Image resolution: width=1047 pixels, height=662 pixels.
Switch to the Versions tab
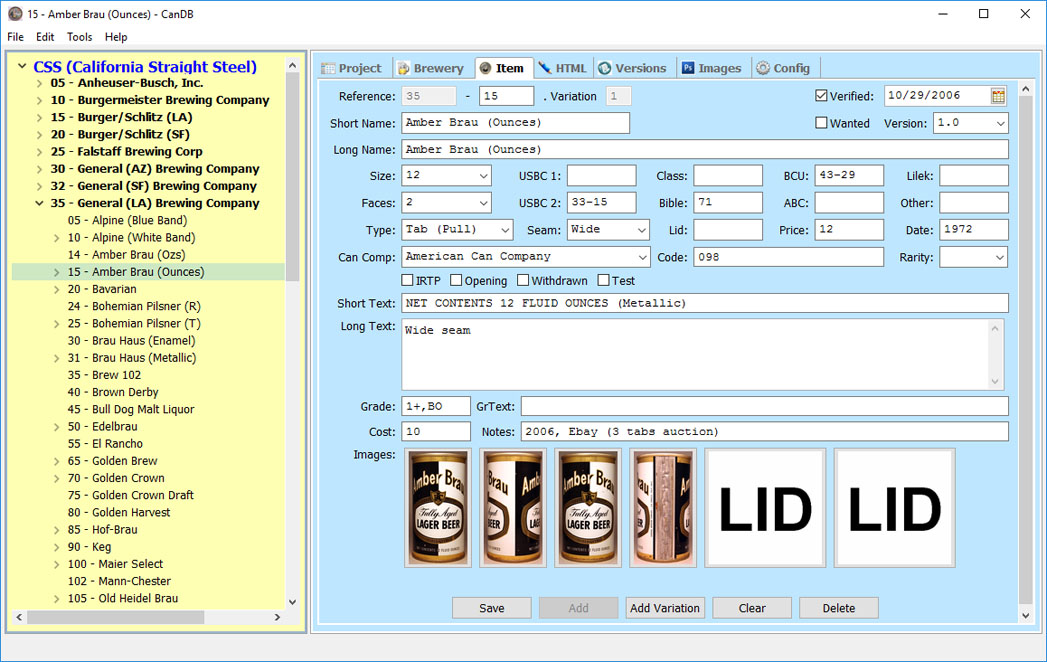click(x=633, y=68)
